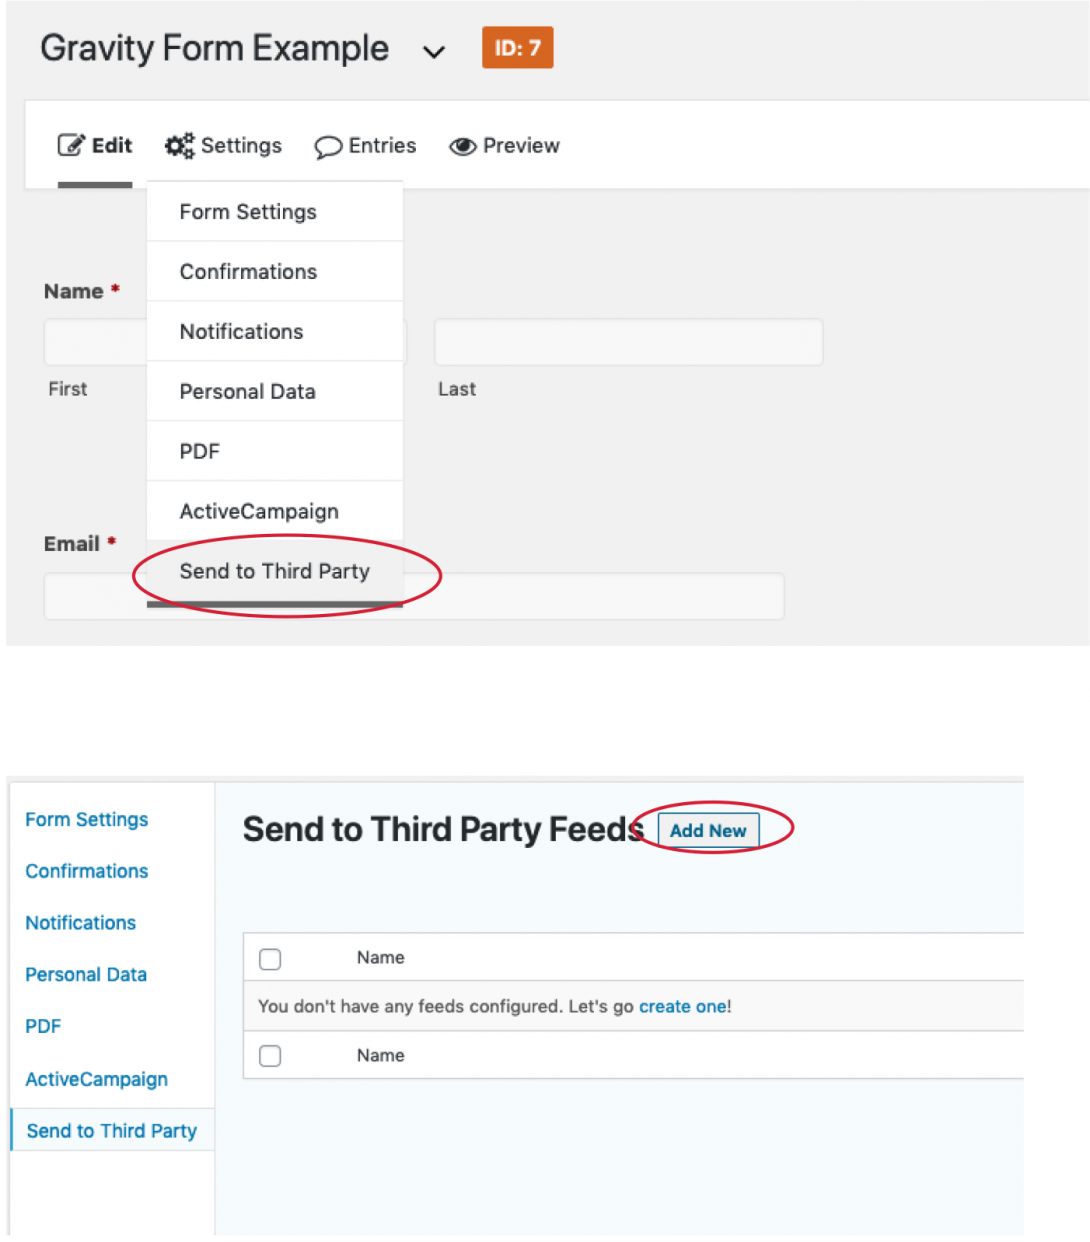Select PDF from the Settings menu
Screen dimensions: 1090x1242
tap(199, 451)
